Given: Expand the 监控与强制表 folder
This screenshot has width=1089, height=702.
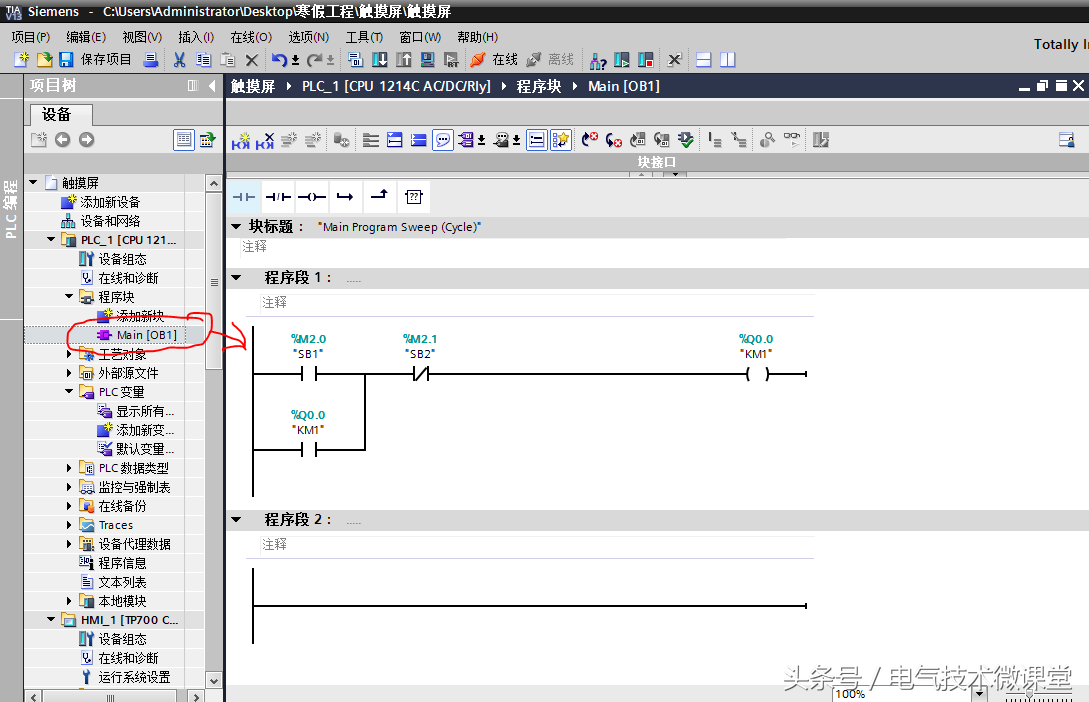Looking at the screenshot, I should coord(69,487).
